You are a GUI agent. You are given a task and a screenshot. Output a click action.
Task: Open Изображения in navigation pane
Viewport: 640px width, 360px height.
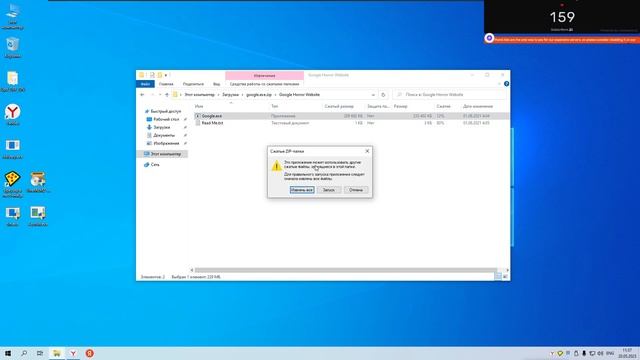[x=166, y=143]
